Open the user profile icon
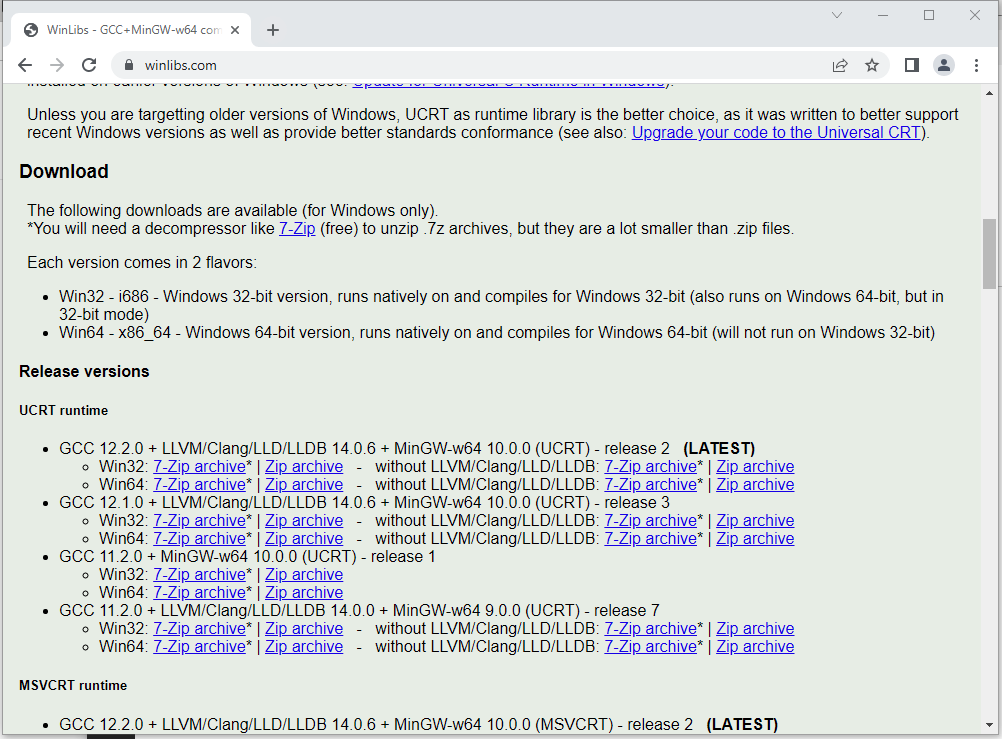 click(x=943, y=65)
